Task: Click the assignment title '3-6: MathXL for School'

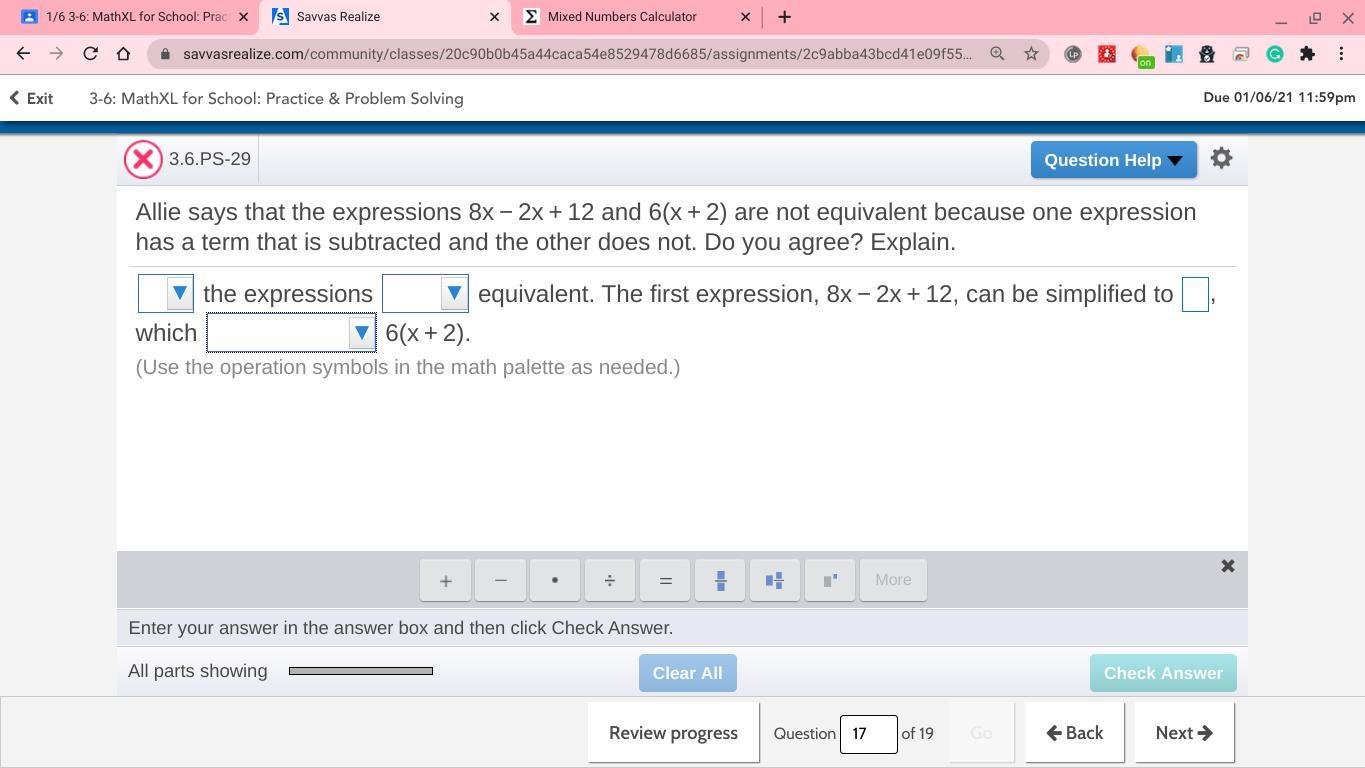Action: tap(276, 98)
